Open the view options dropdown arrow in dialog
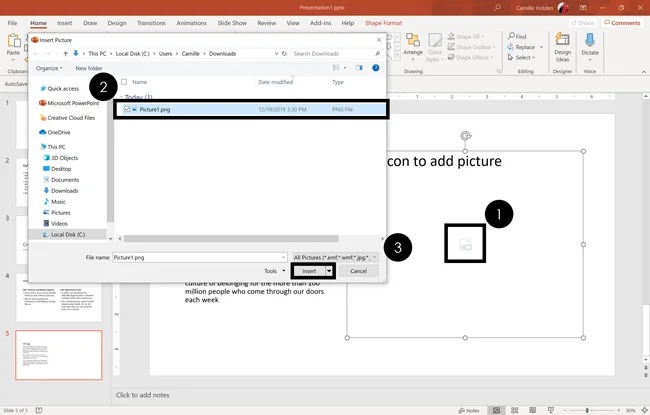The width and height of the screenshot is (650, 415). click(345, 68)
